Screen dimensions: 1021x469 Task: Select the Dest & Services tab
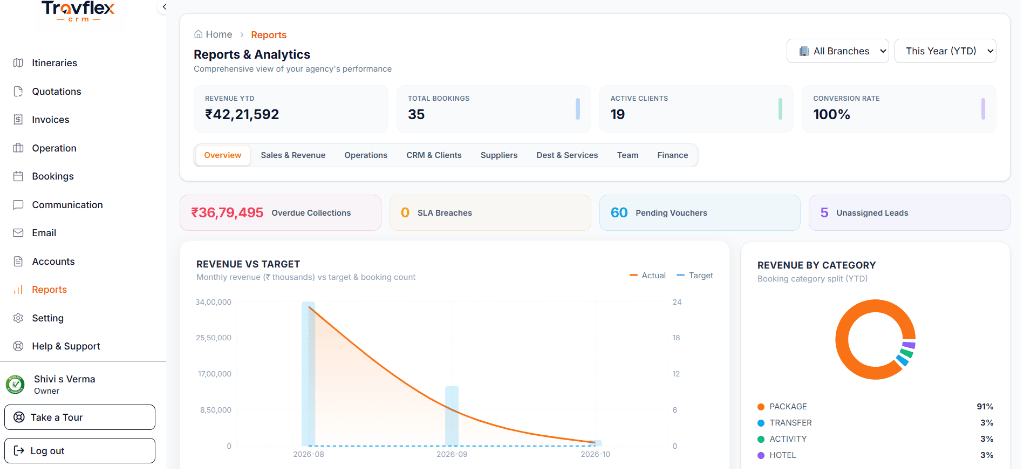click(567, 155)
